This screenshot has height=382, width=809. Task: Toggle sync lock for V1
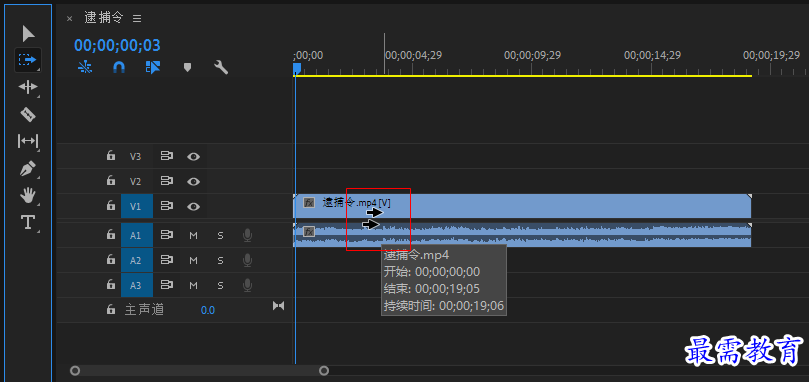tap(167, 206)
